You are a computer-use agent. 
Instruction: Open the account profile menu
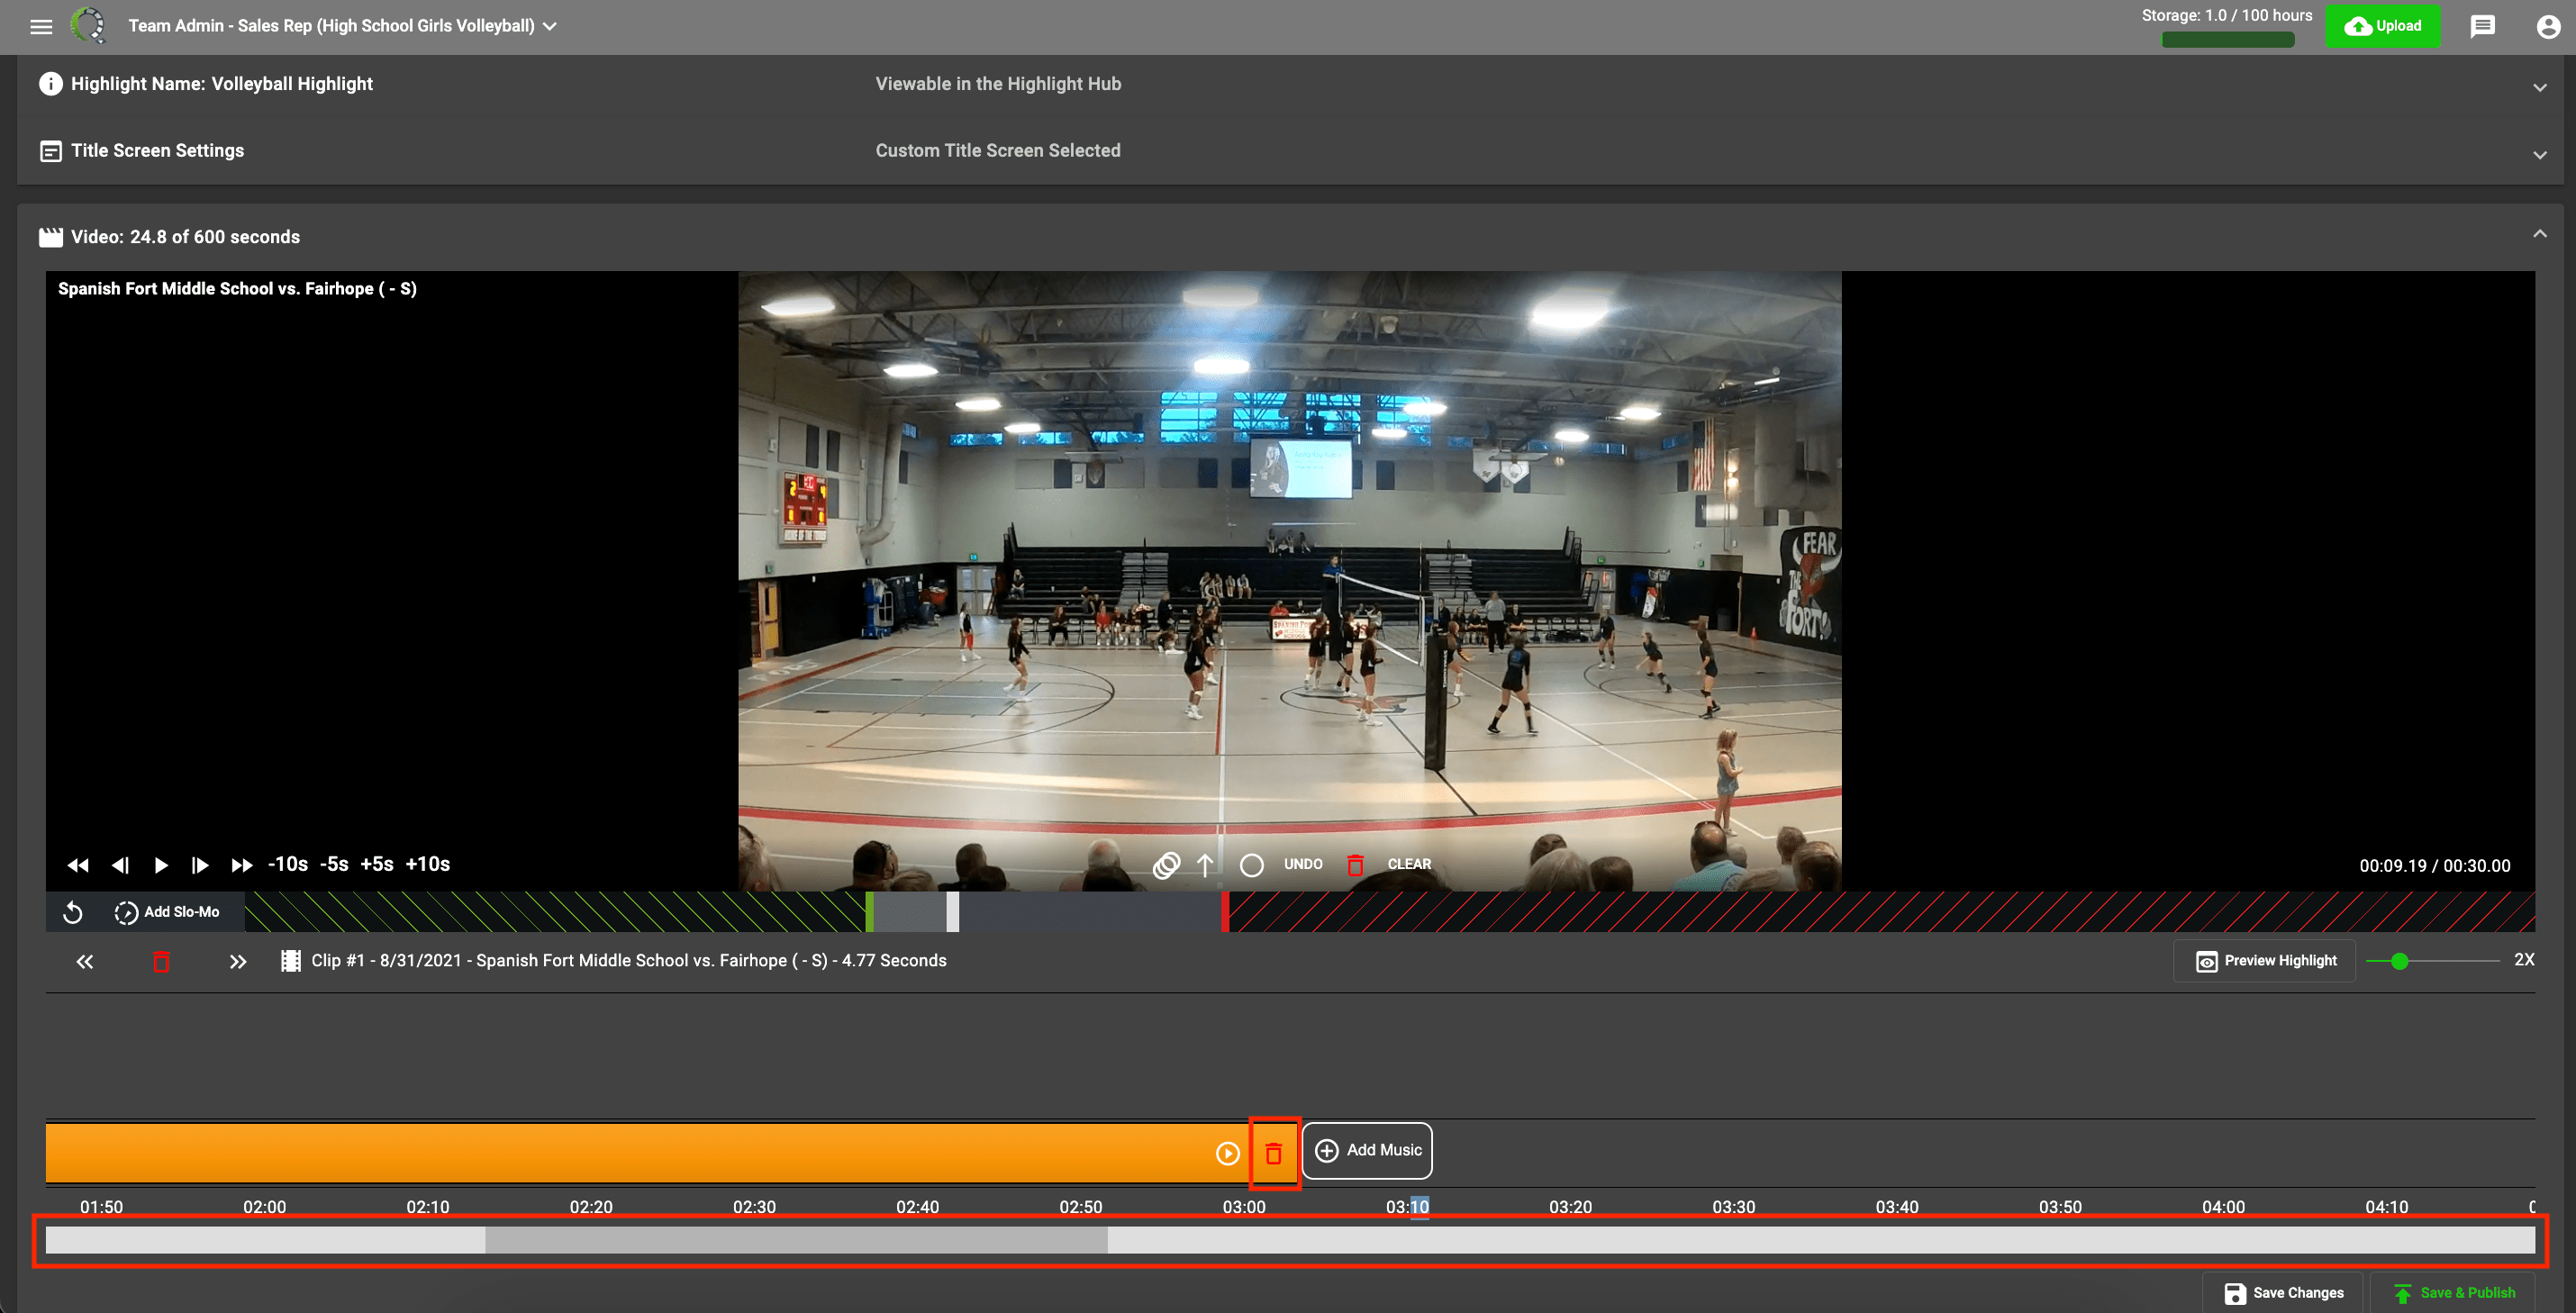pyautogui.click(x=2547, y=27)
